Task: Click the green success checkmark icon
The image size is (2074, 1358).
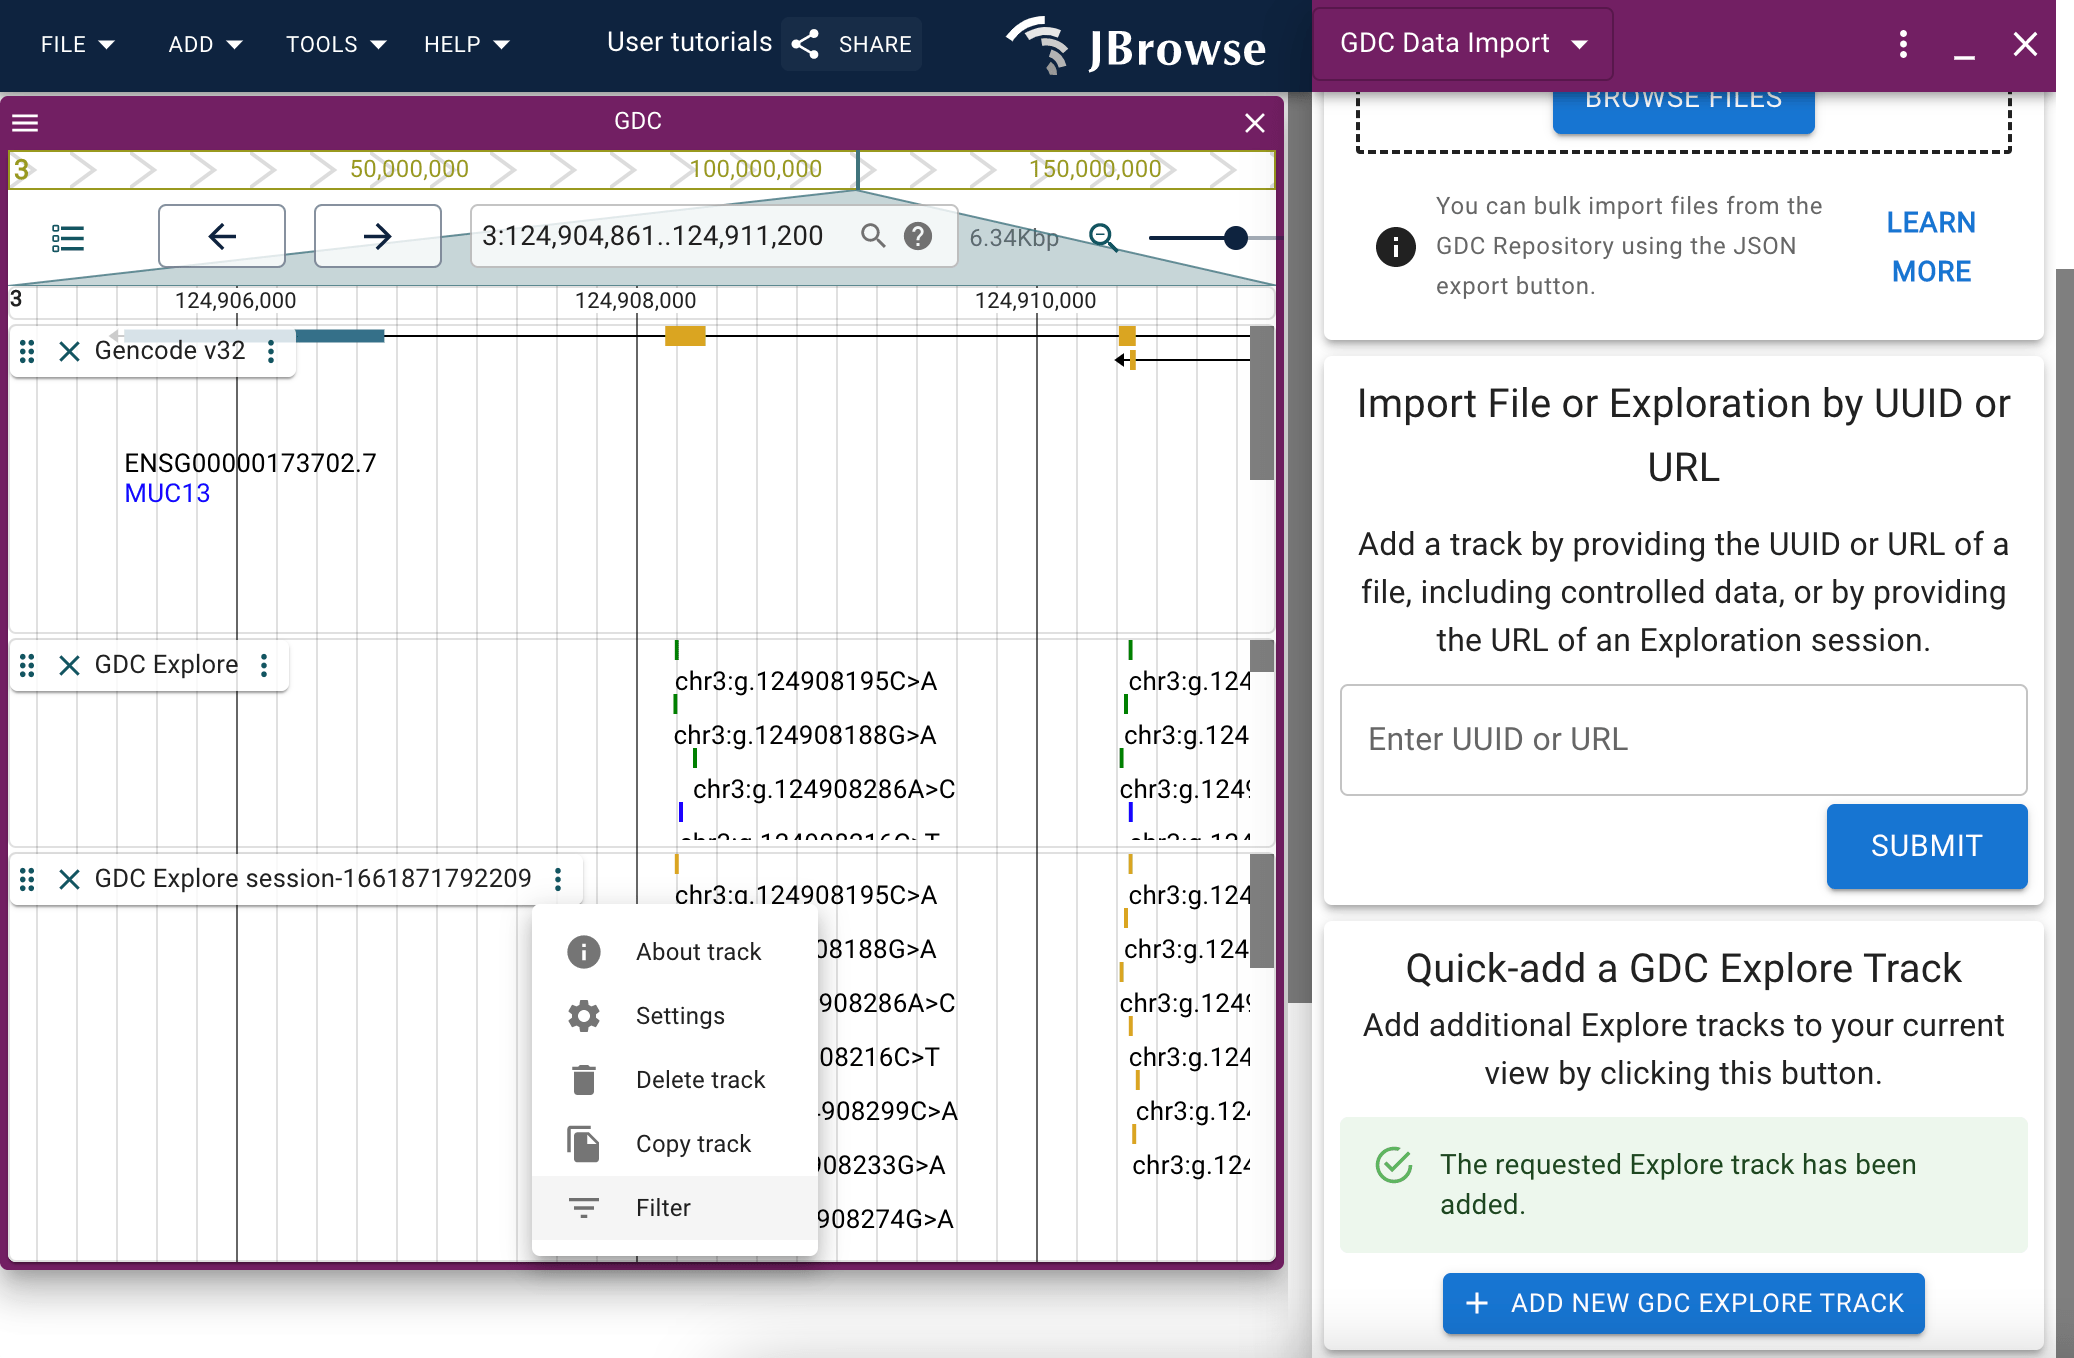Action: [1394, 1164]
